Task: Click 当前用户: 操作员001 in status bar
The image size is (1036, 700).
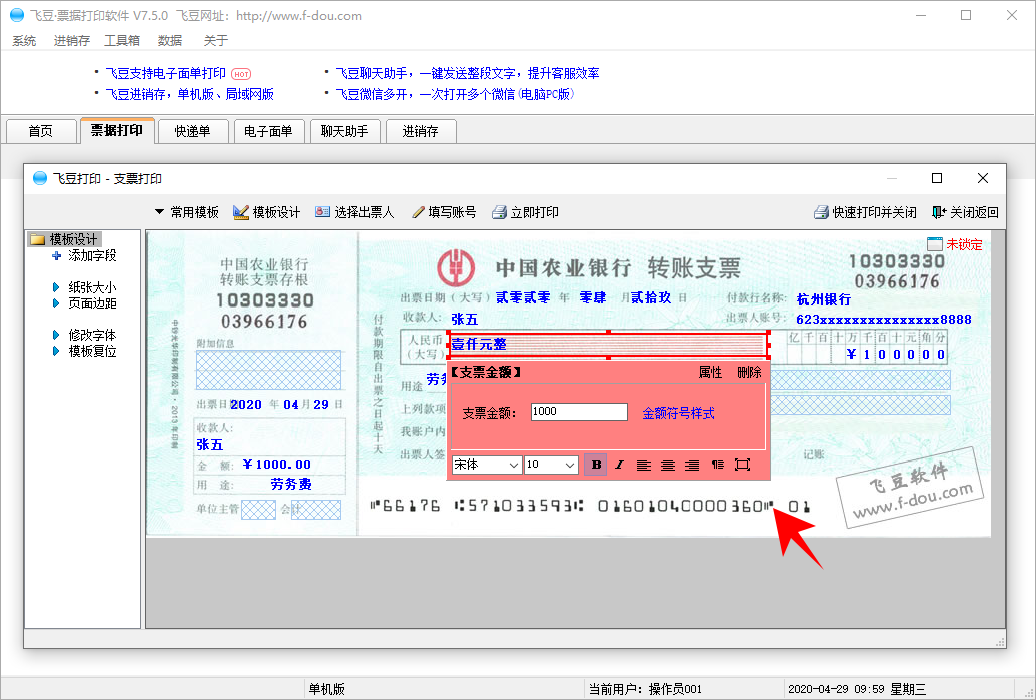Action: pyautogui.click(x=646, y=689)
